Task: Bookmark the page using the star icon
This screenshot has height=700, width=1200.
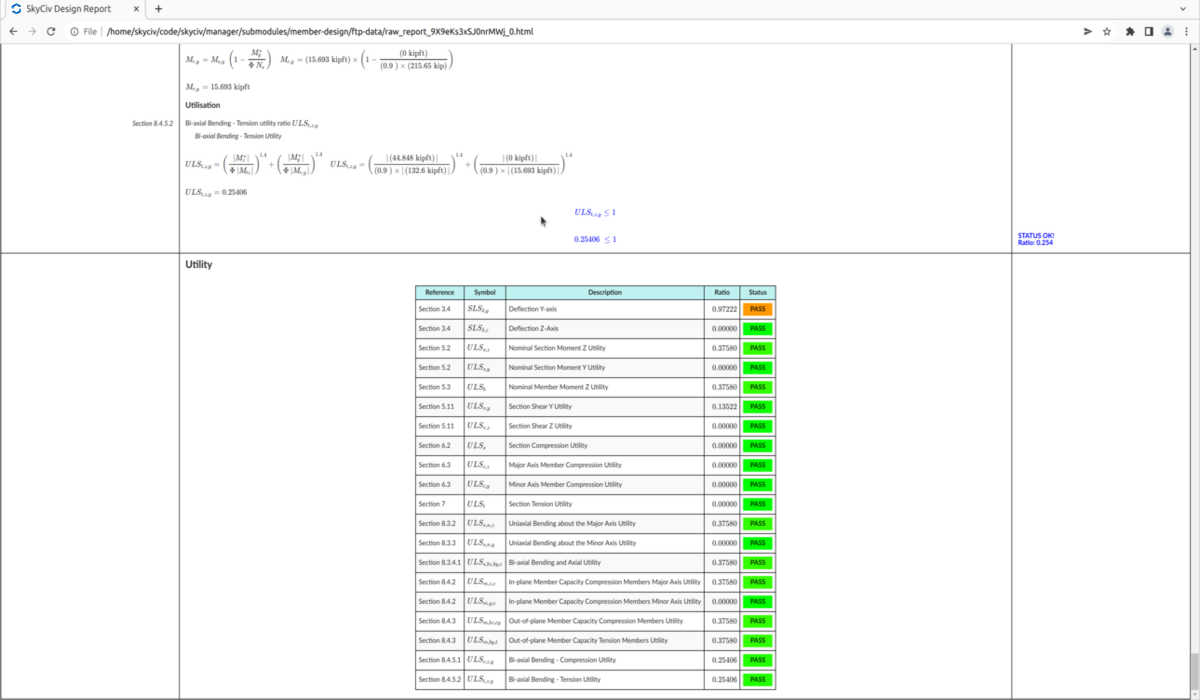Action: [1106, 31]
